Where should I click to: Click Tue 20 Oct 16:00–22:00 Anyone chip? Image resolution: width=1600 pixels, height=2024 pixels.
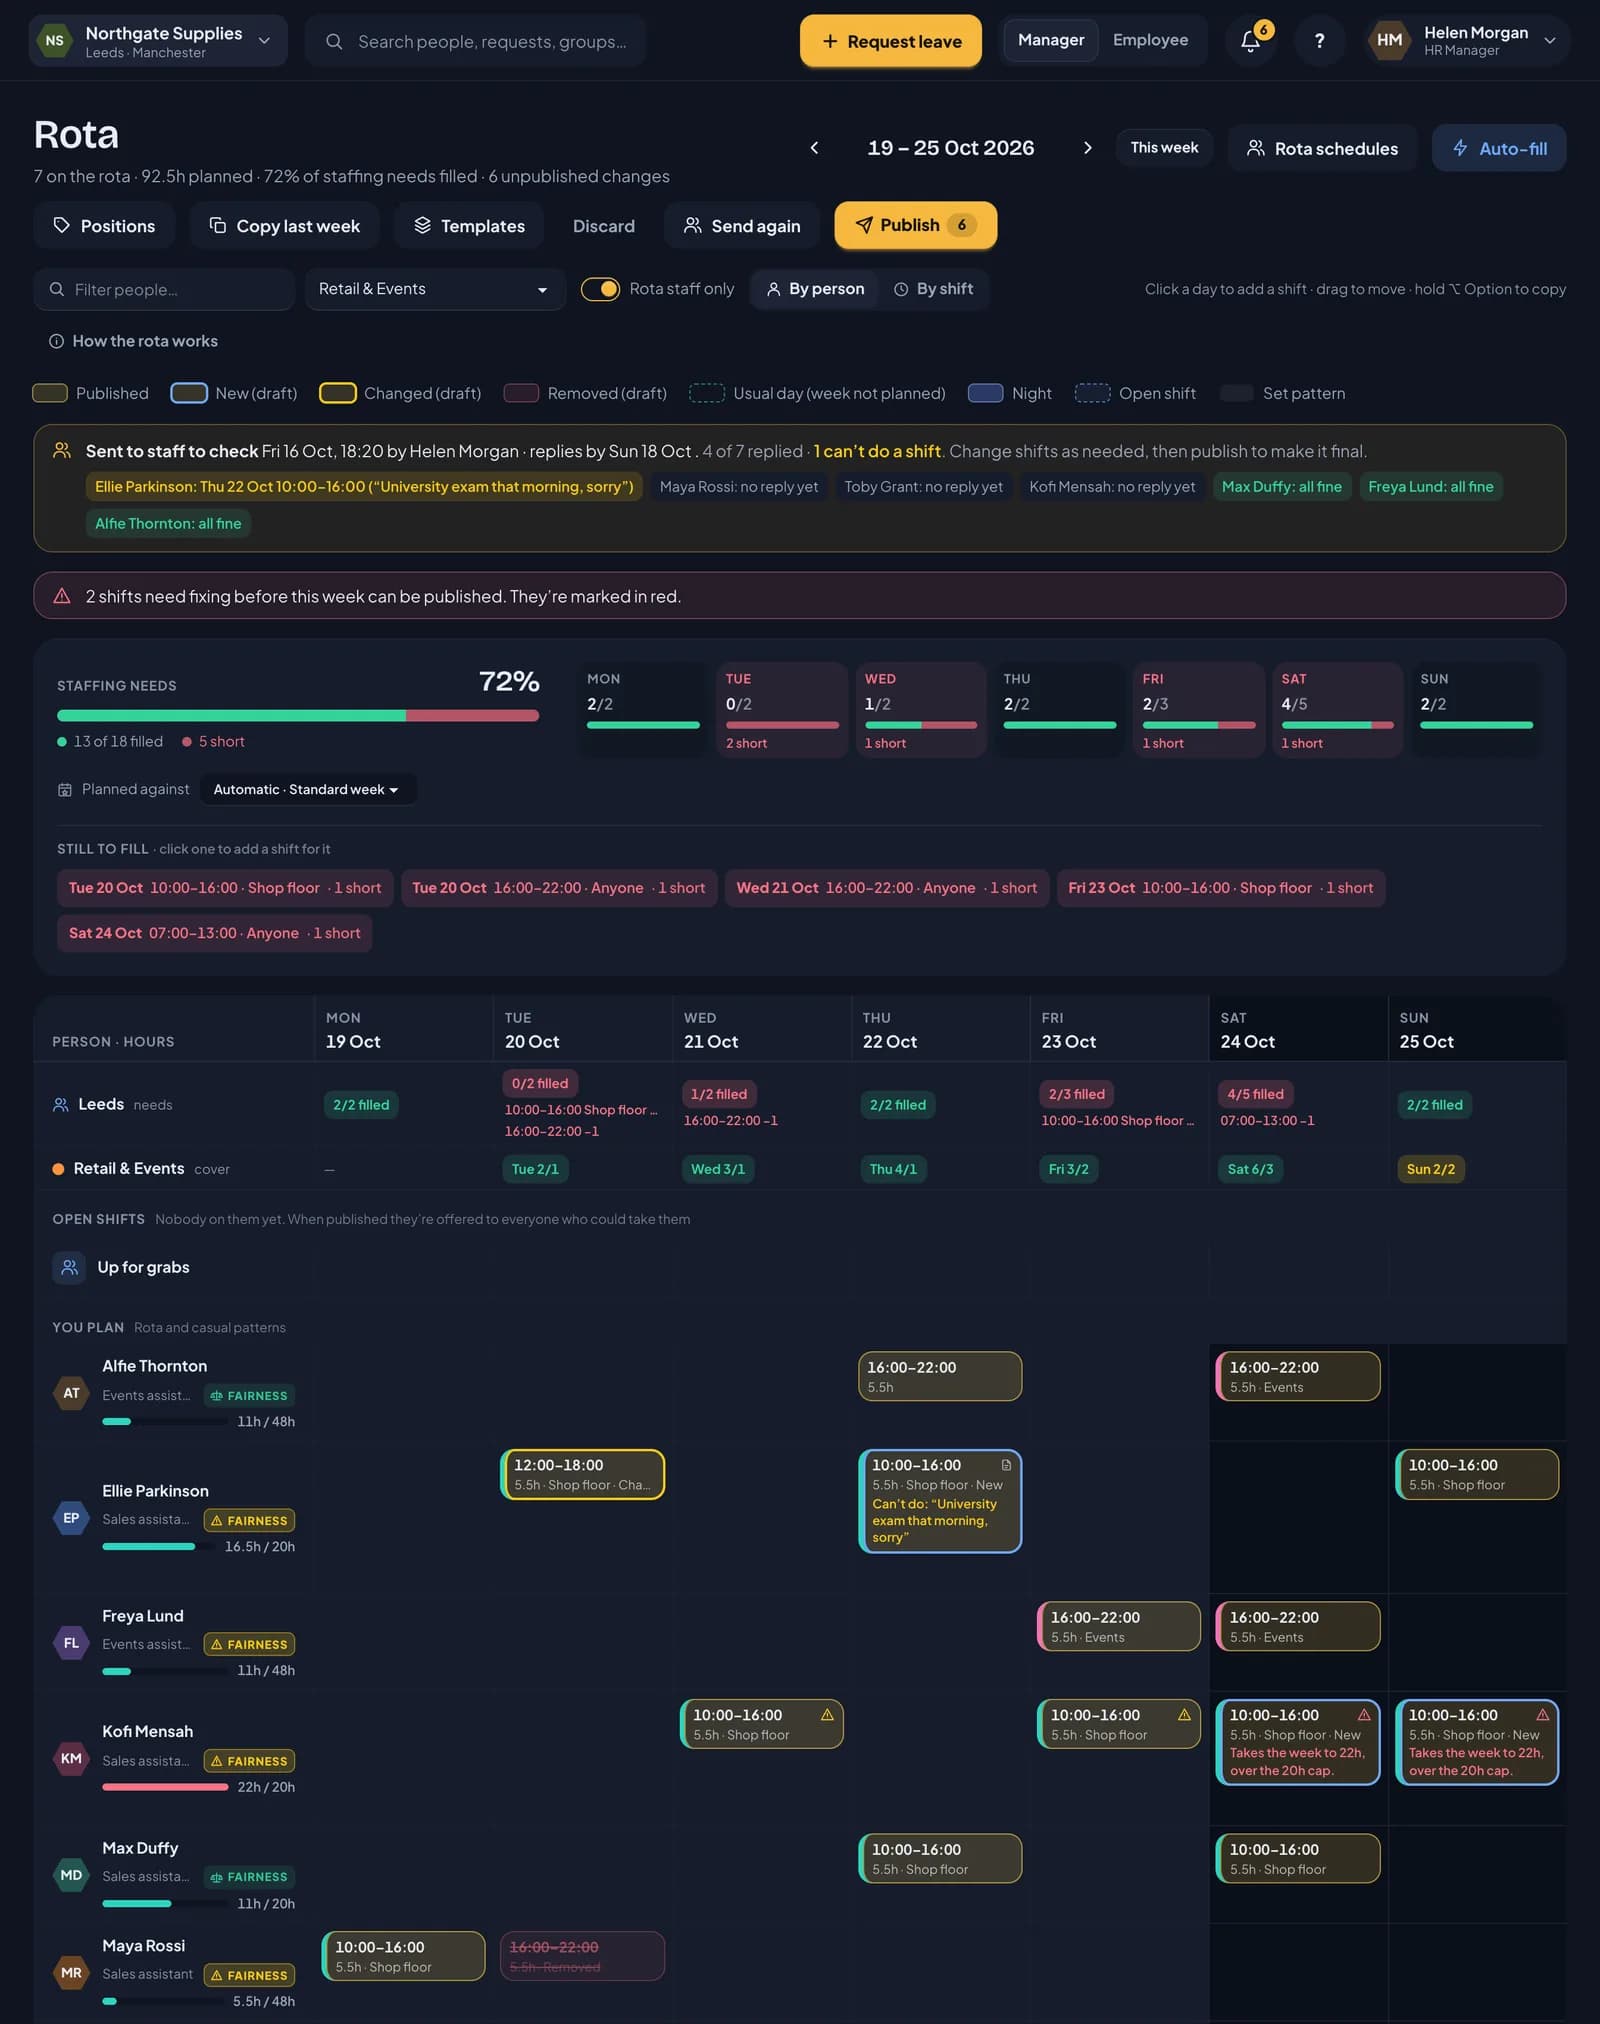559,888
